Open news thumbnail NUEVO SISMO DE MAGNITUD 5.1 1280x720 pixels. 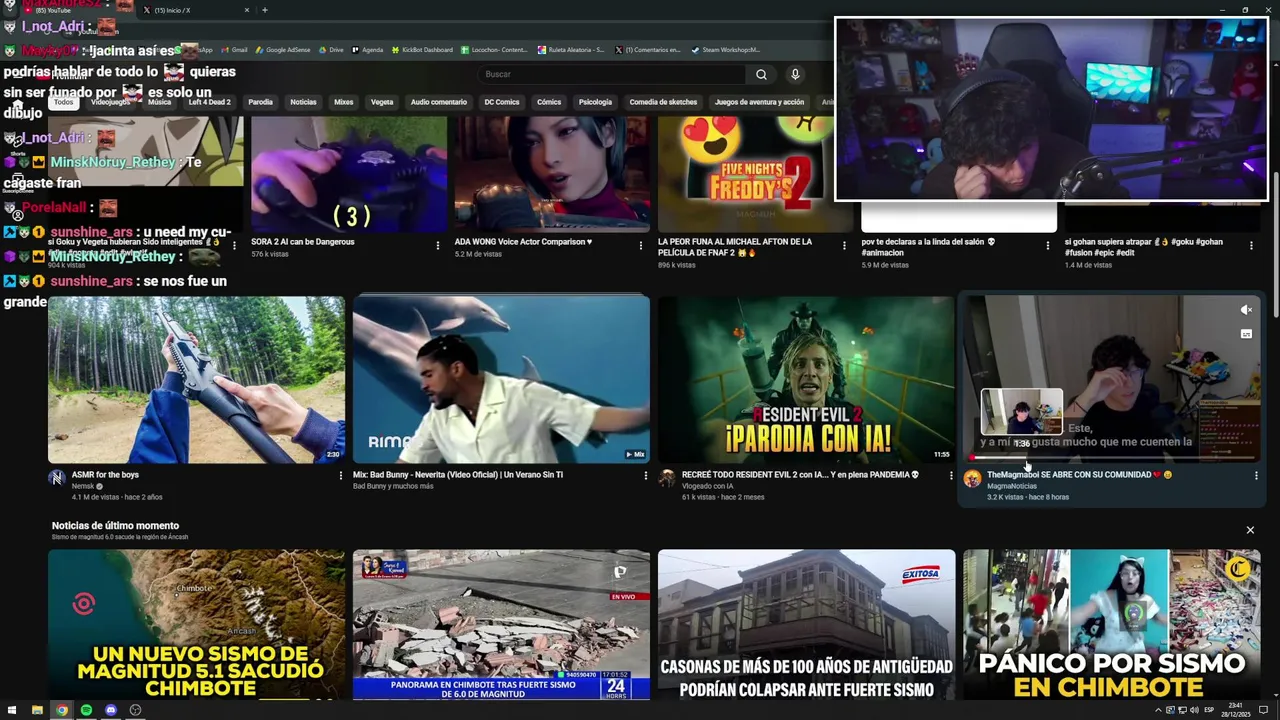[196, 624]
